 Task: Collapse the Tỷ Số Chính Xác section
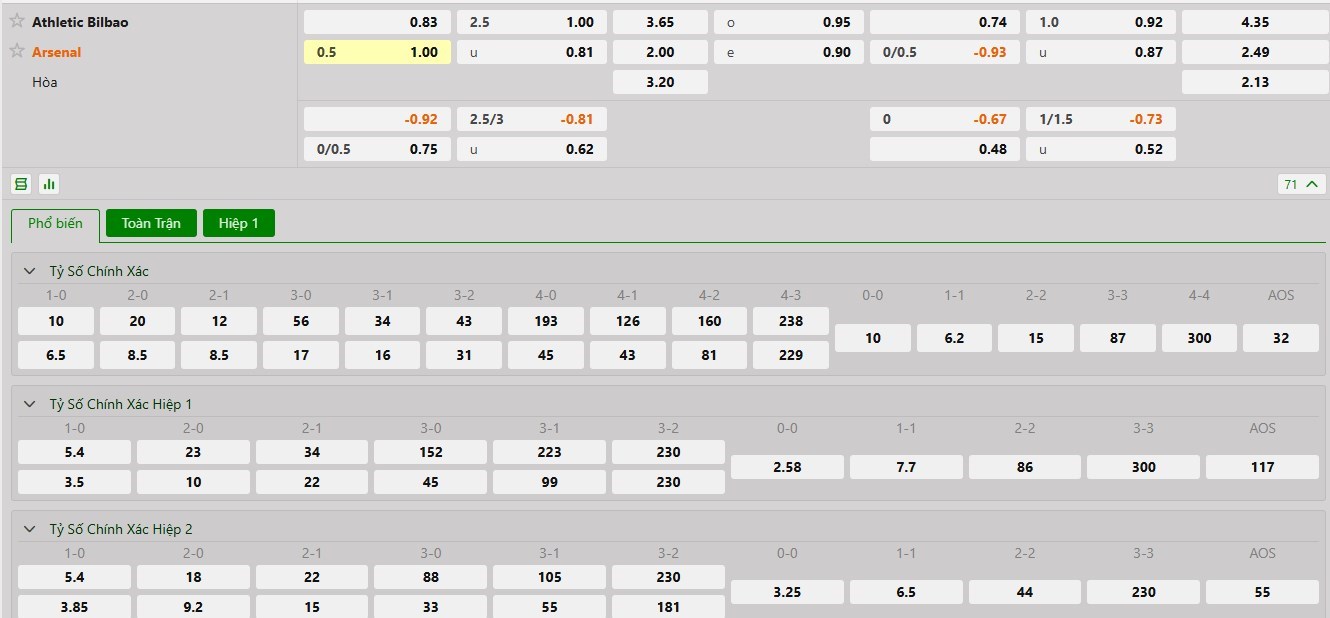click(30, 271)
